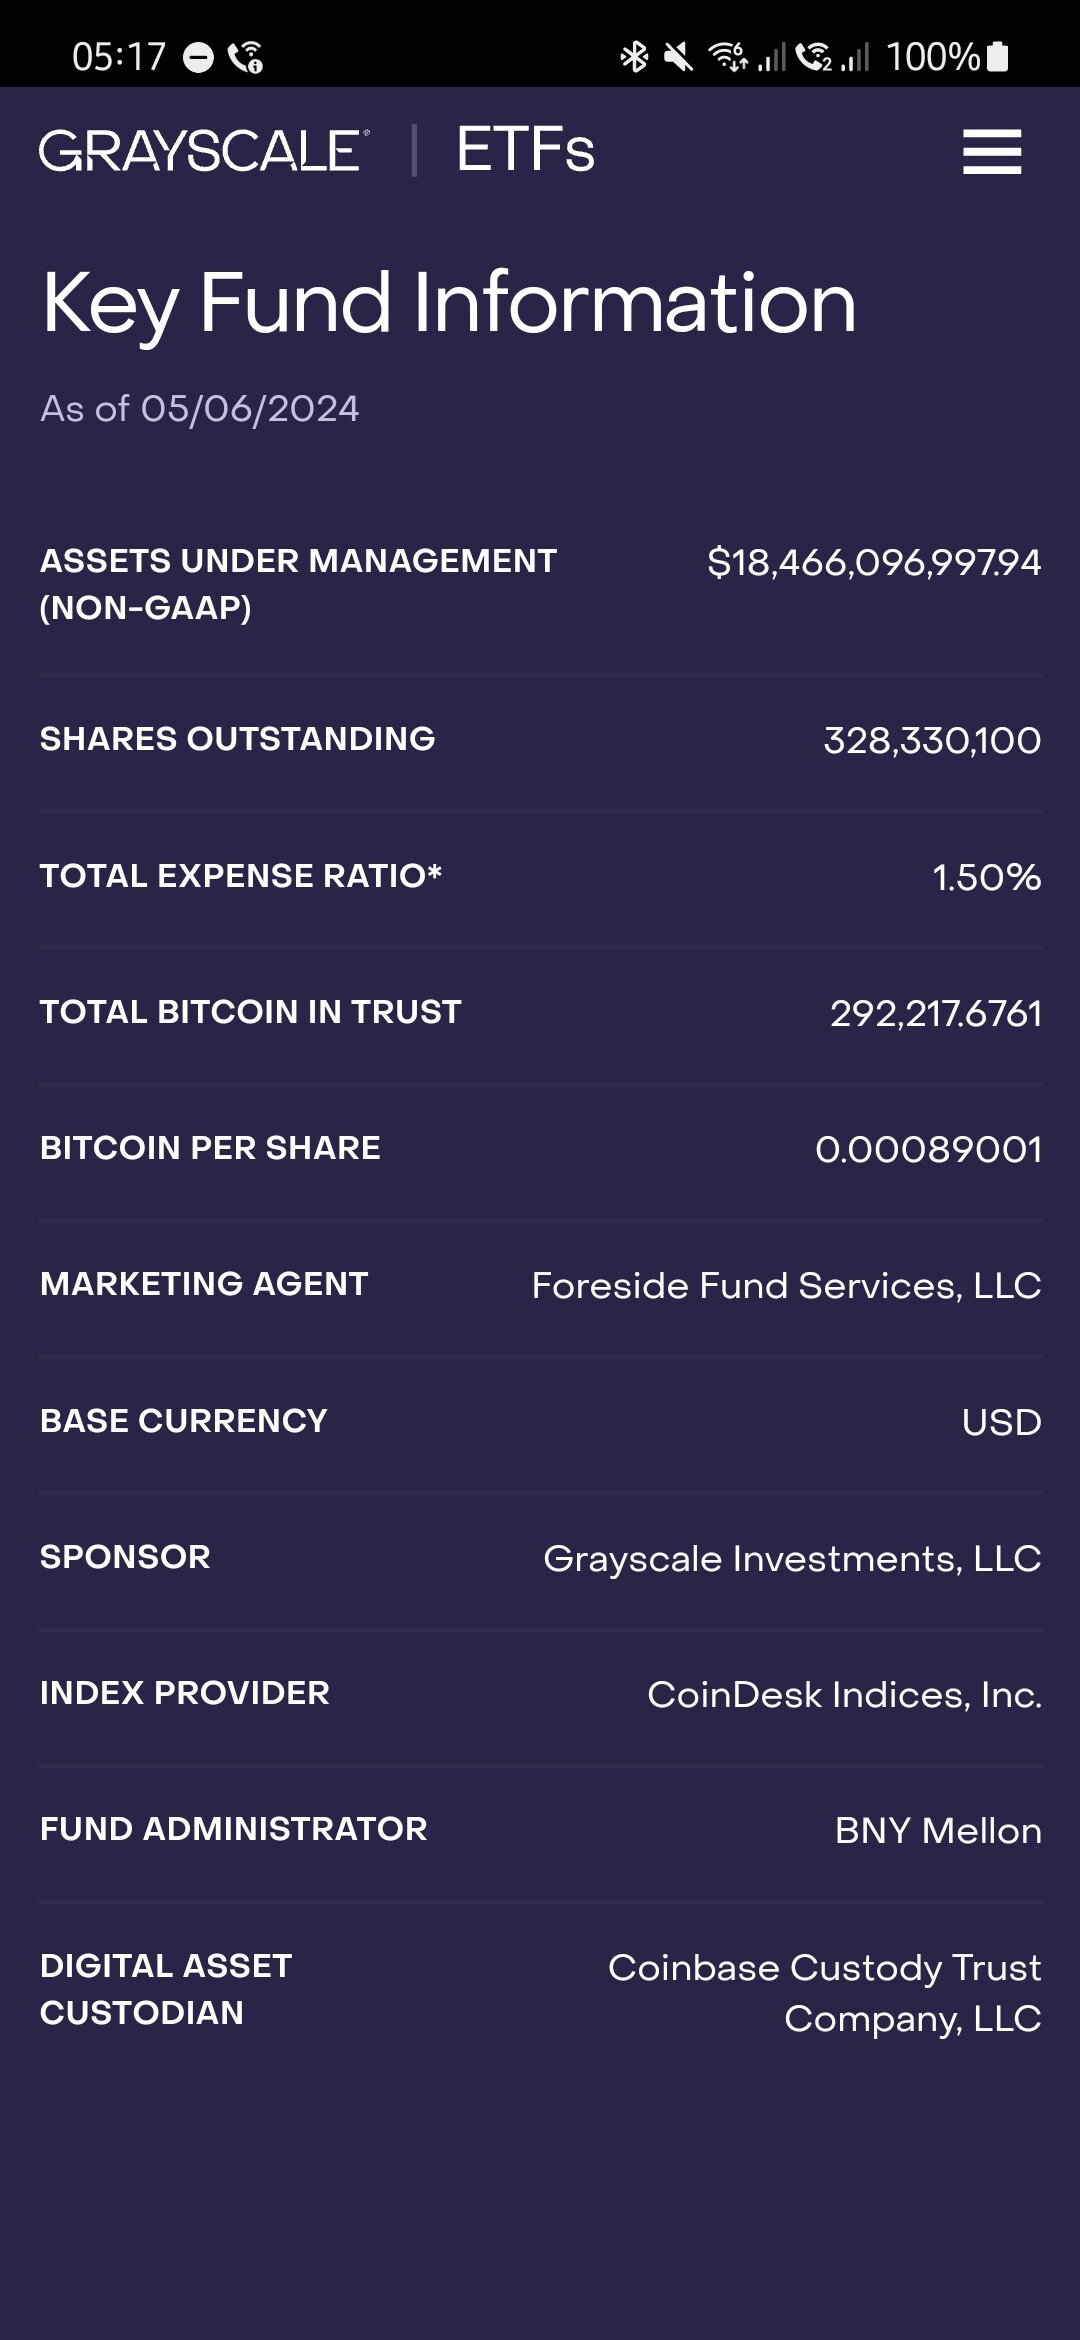Tap the Wi-Fi calling status icon

[x=246, y=58]
